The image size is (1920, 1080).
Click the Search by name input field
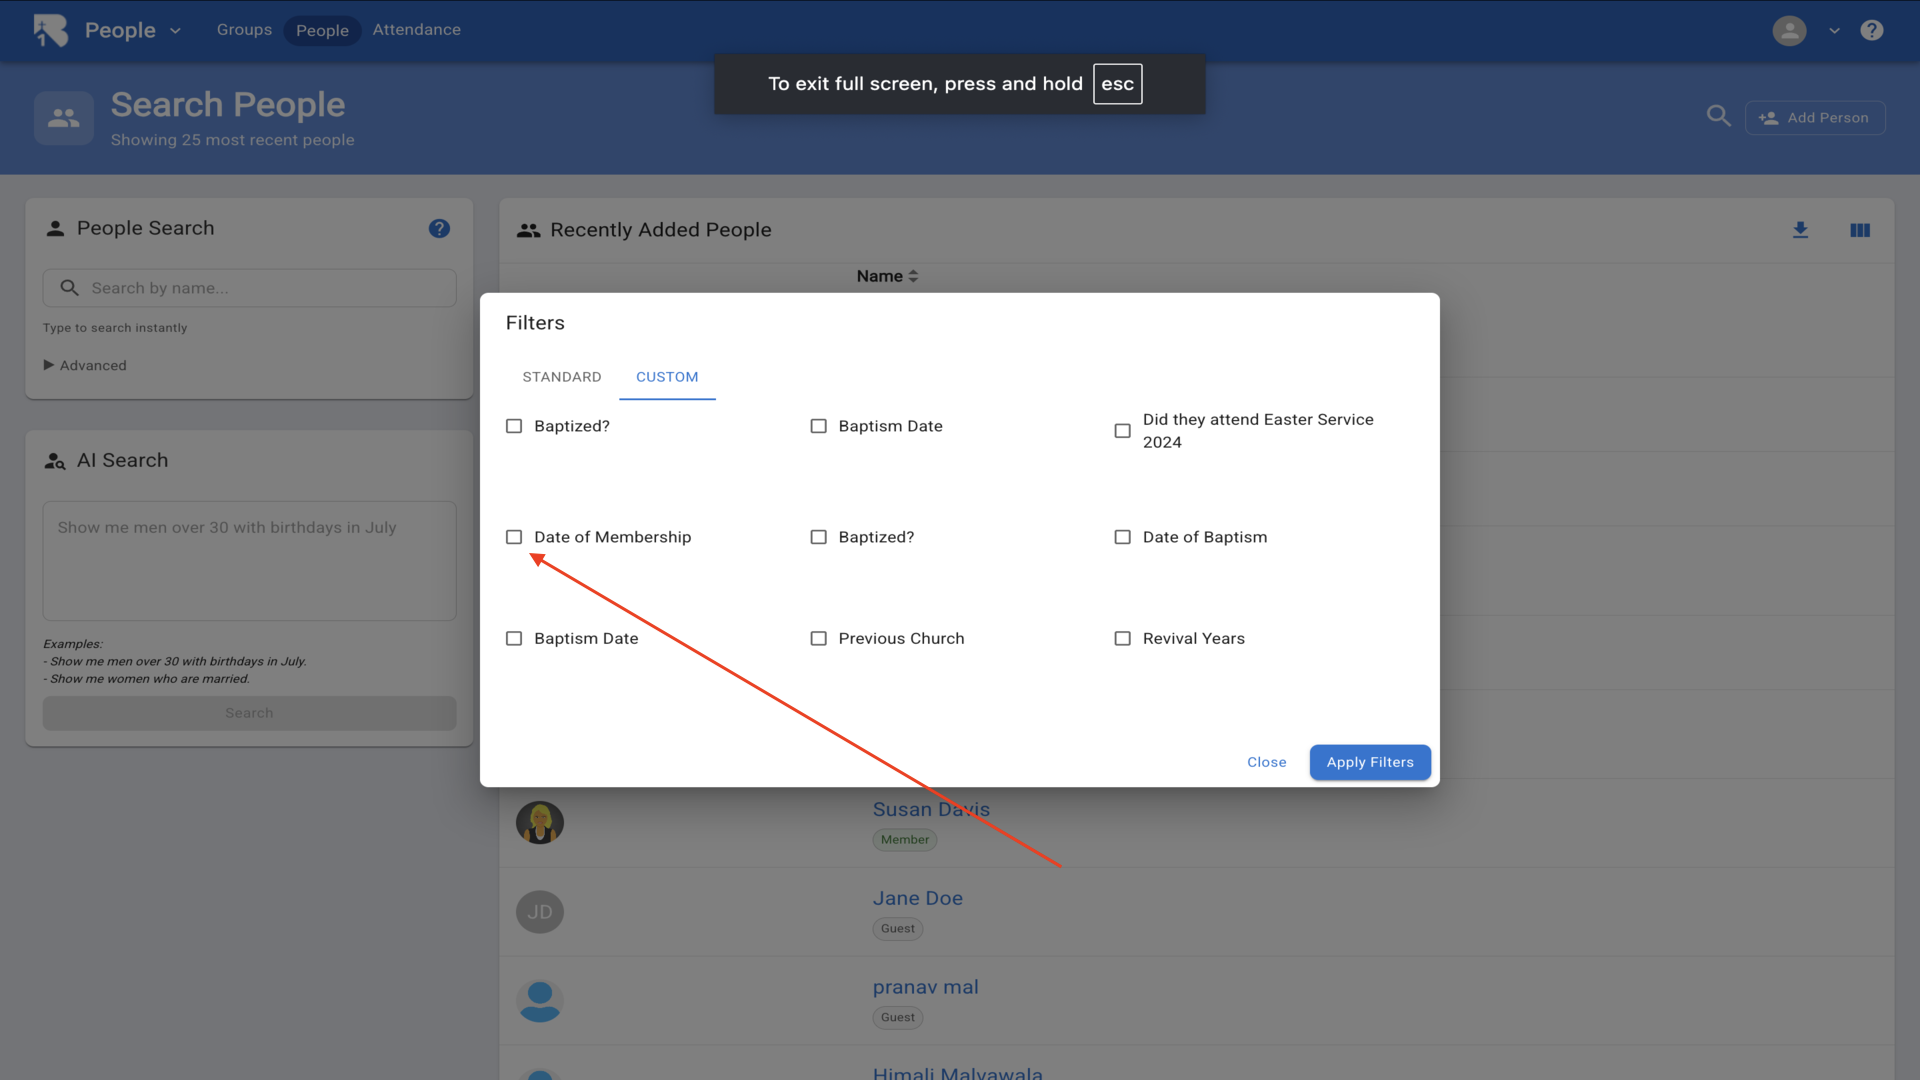[250, 288]
